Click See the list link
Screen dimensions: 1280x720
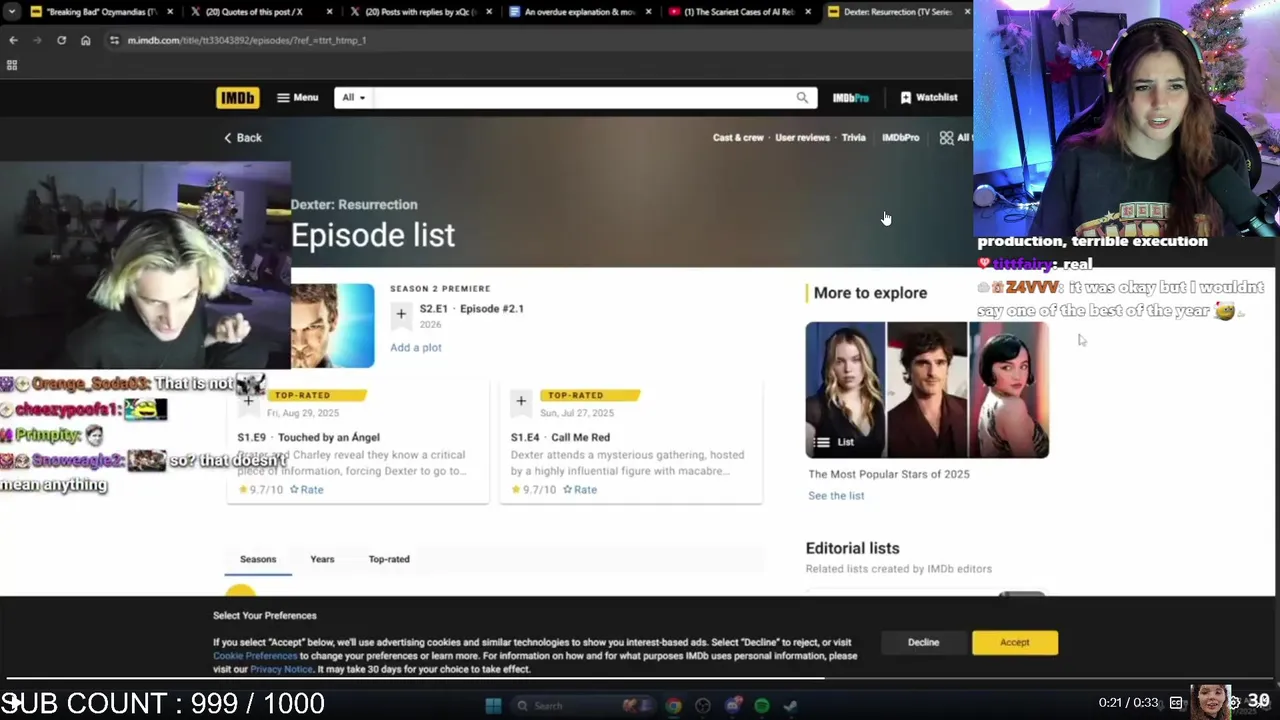click(x=836, y=496)
